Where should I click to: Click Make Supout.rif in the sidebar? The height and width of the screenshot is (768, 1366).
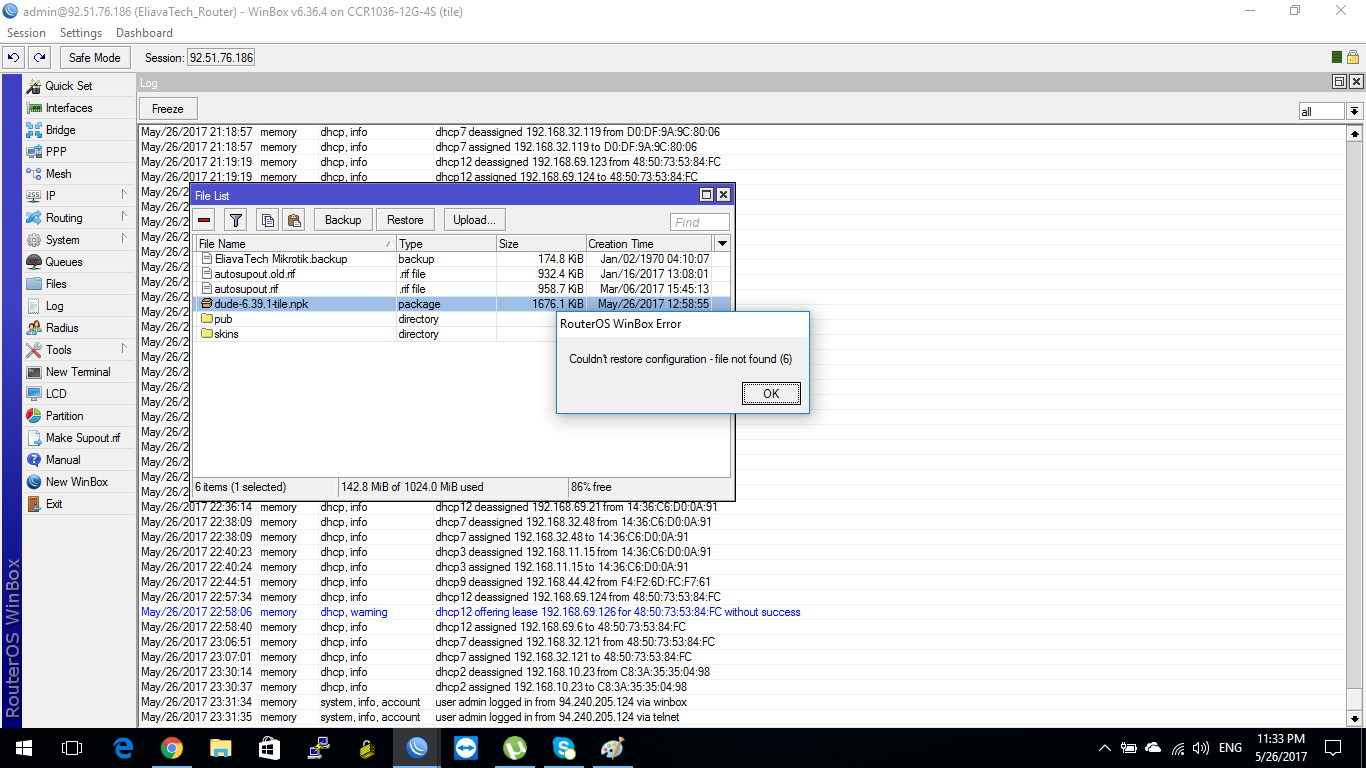pos(82,438)
